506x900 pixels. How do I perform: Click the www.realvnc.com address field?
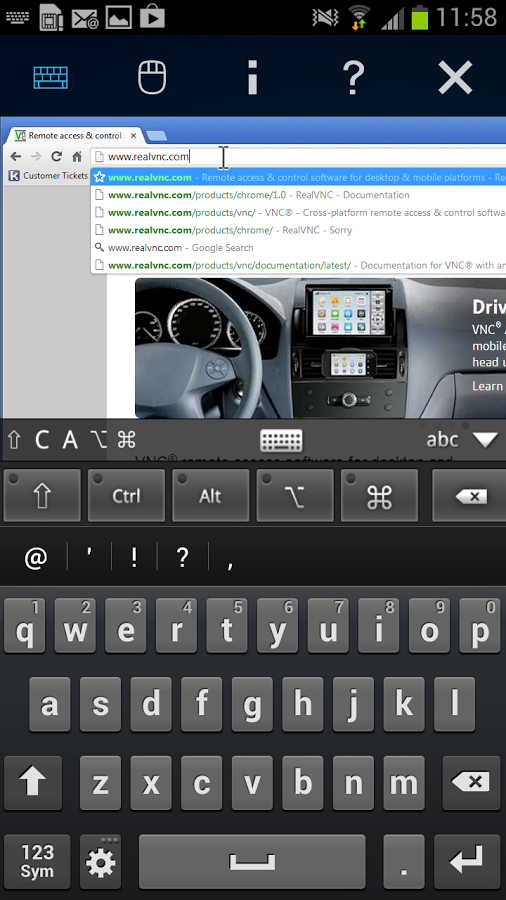(298, 157)
